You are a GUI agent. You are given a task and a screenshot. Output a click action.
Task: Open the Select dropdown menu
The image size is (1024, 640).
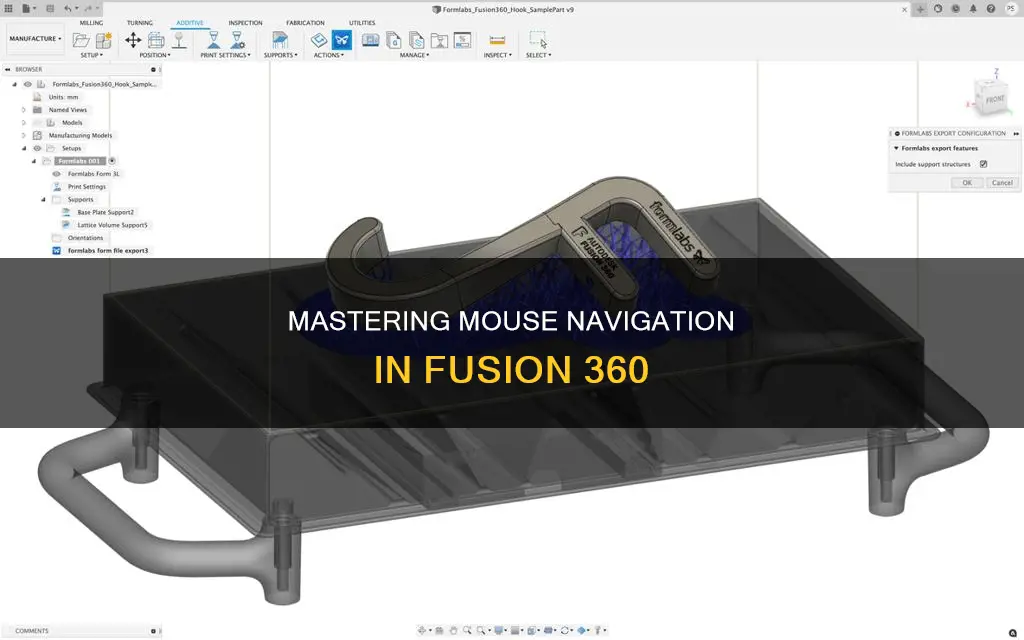tap(539, 56)
